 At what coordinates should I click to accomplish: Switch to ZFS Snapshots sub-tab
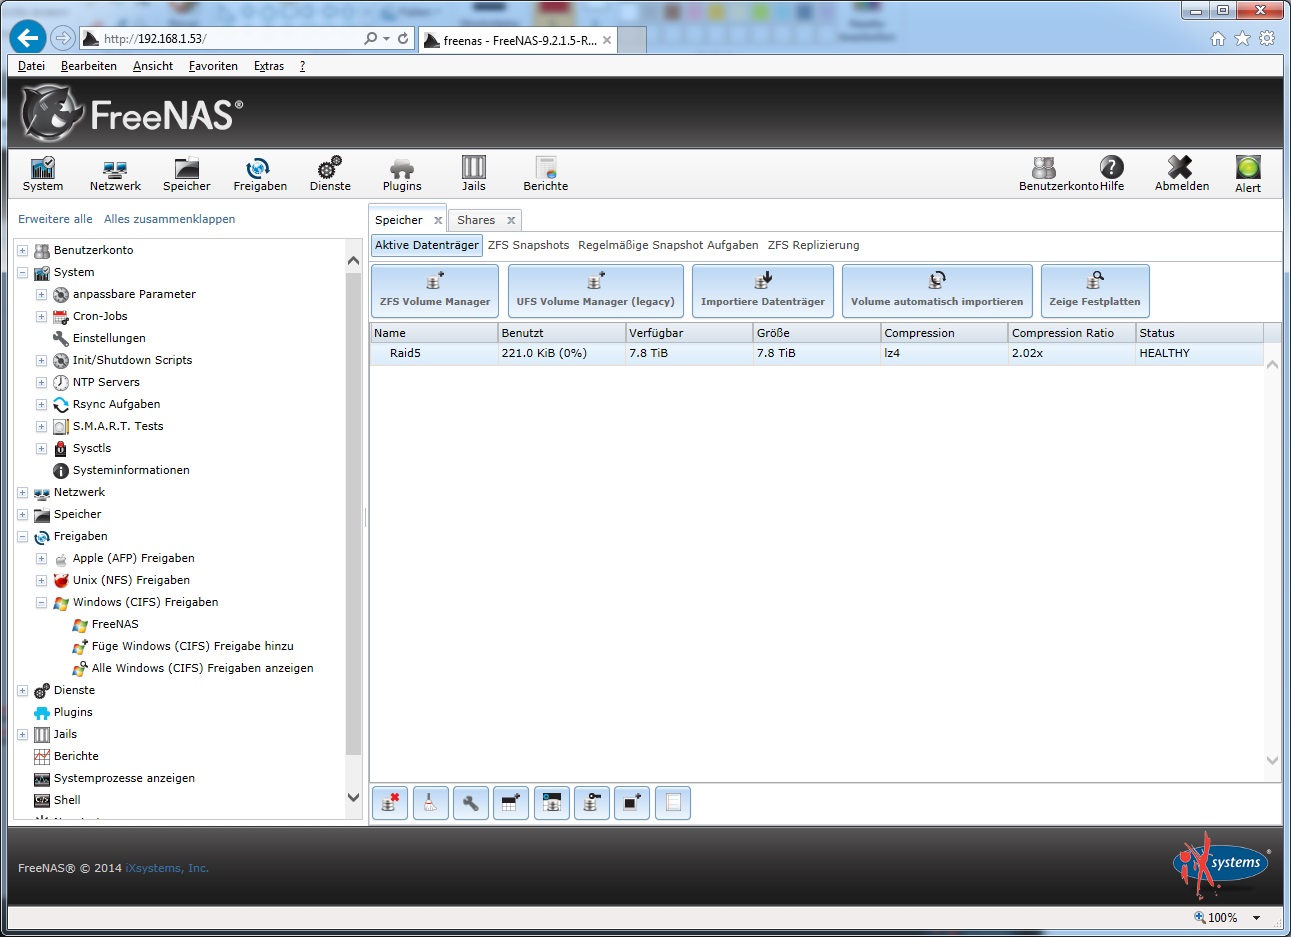(x=528, y=245)
